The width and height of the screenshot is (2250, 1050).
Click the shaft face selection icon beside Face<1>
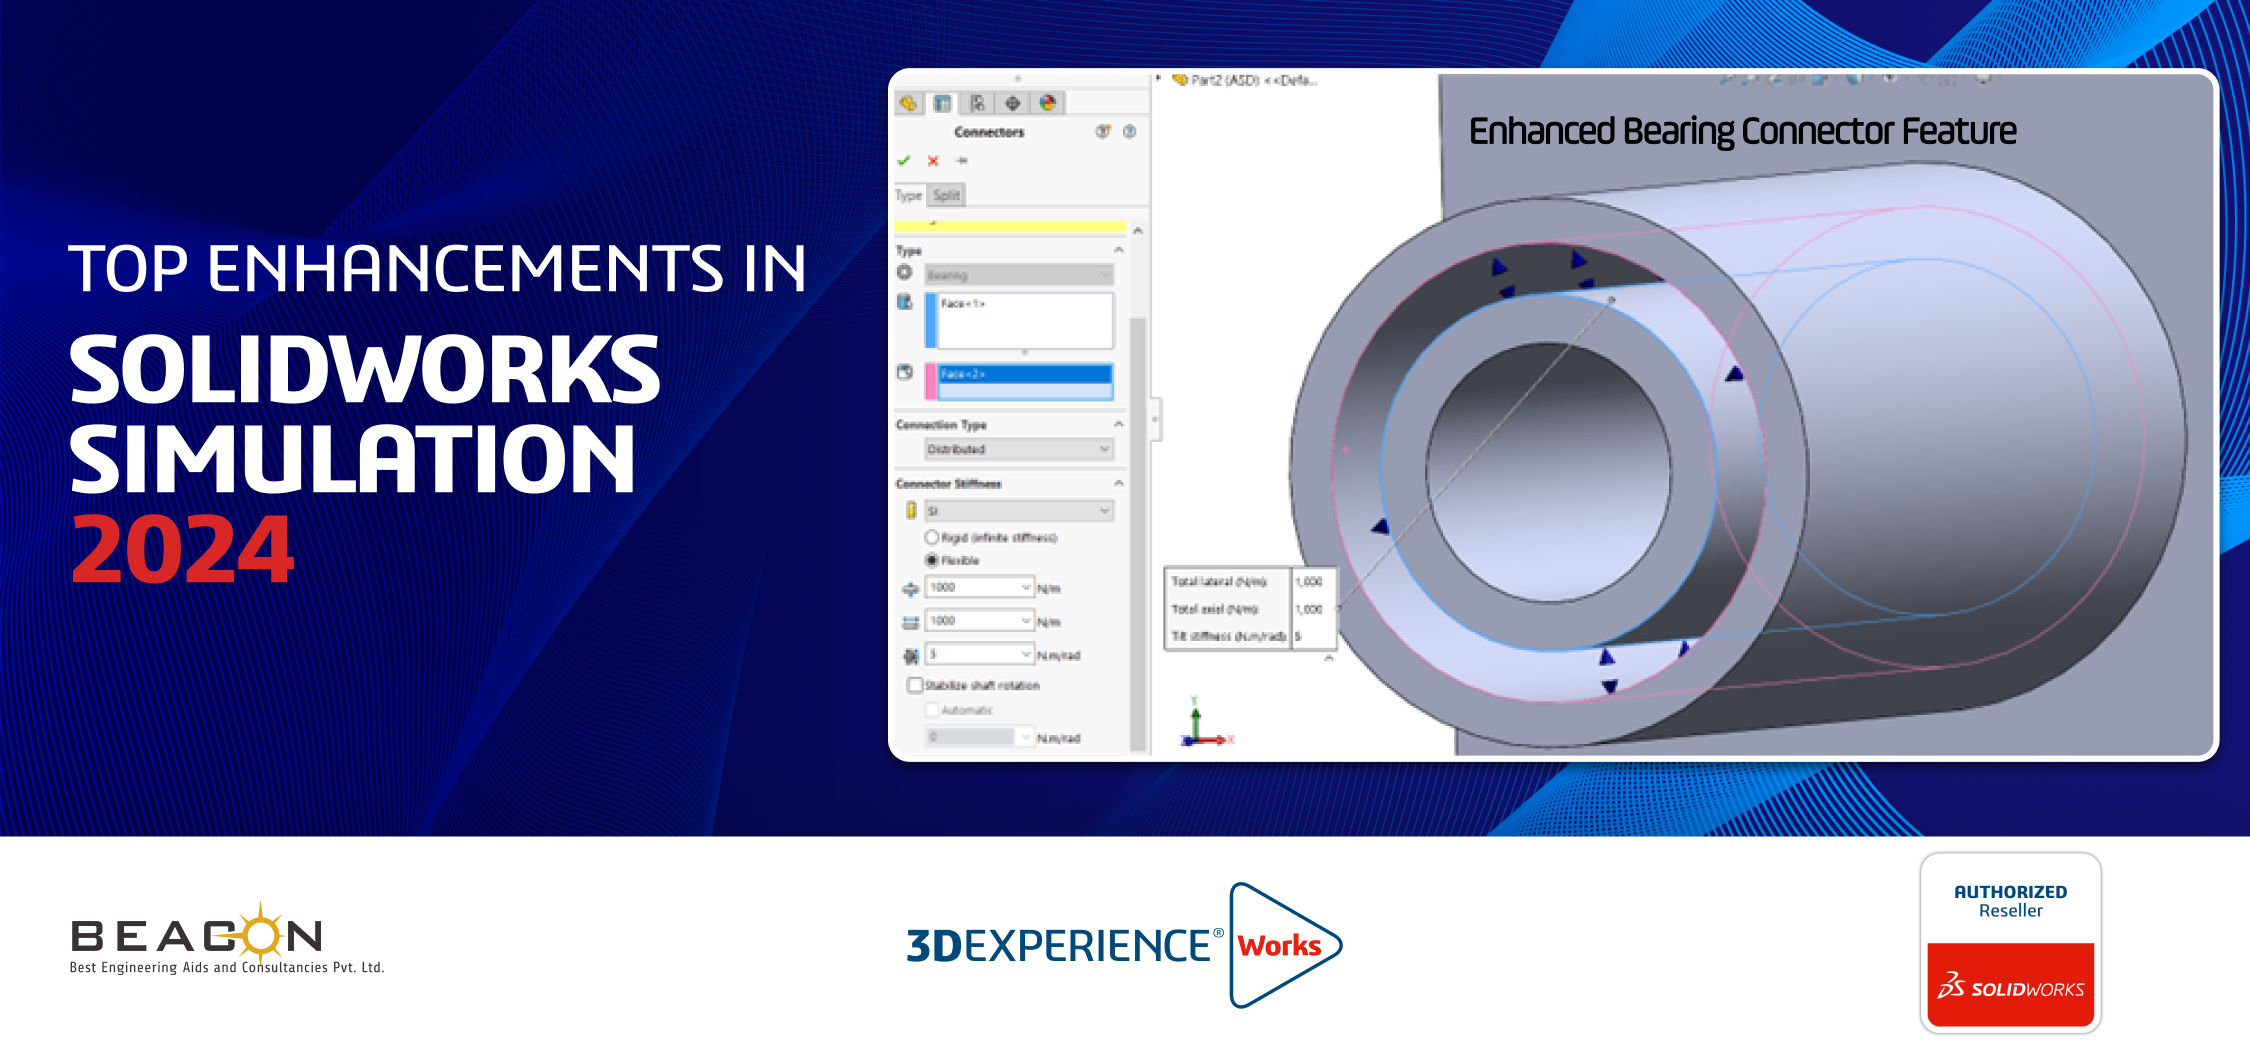(x=905, y=302)
